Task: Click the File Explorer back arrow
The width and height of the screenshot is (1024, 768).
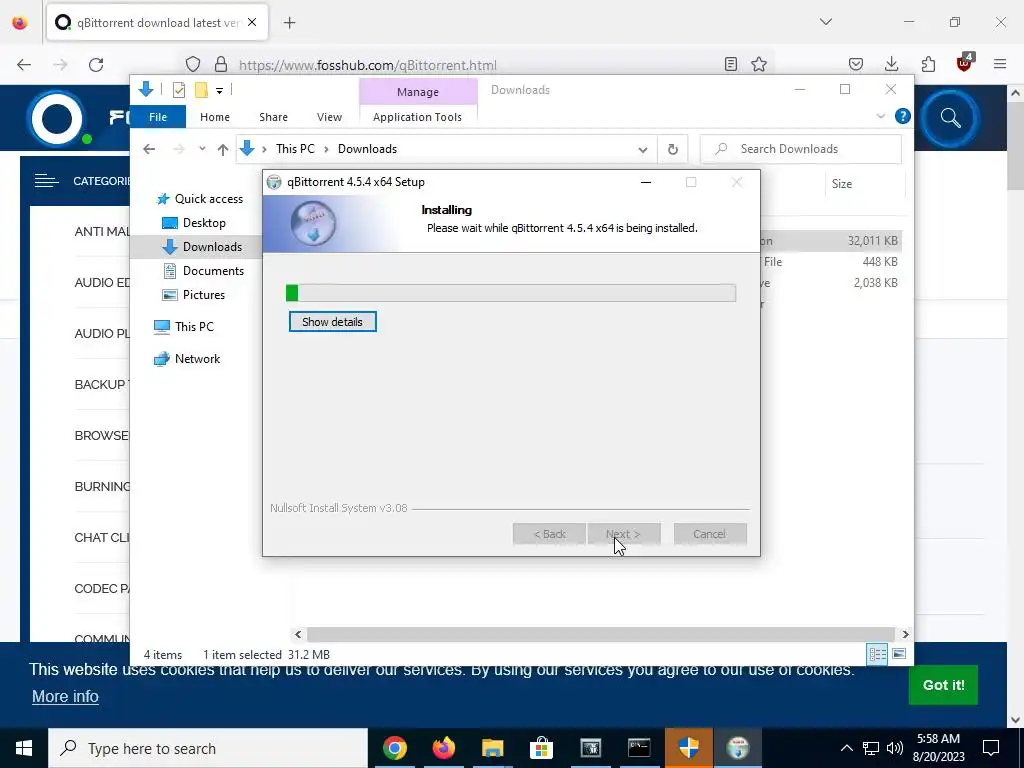Action: [149, 149]
